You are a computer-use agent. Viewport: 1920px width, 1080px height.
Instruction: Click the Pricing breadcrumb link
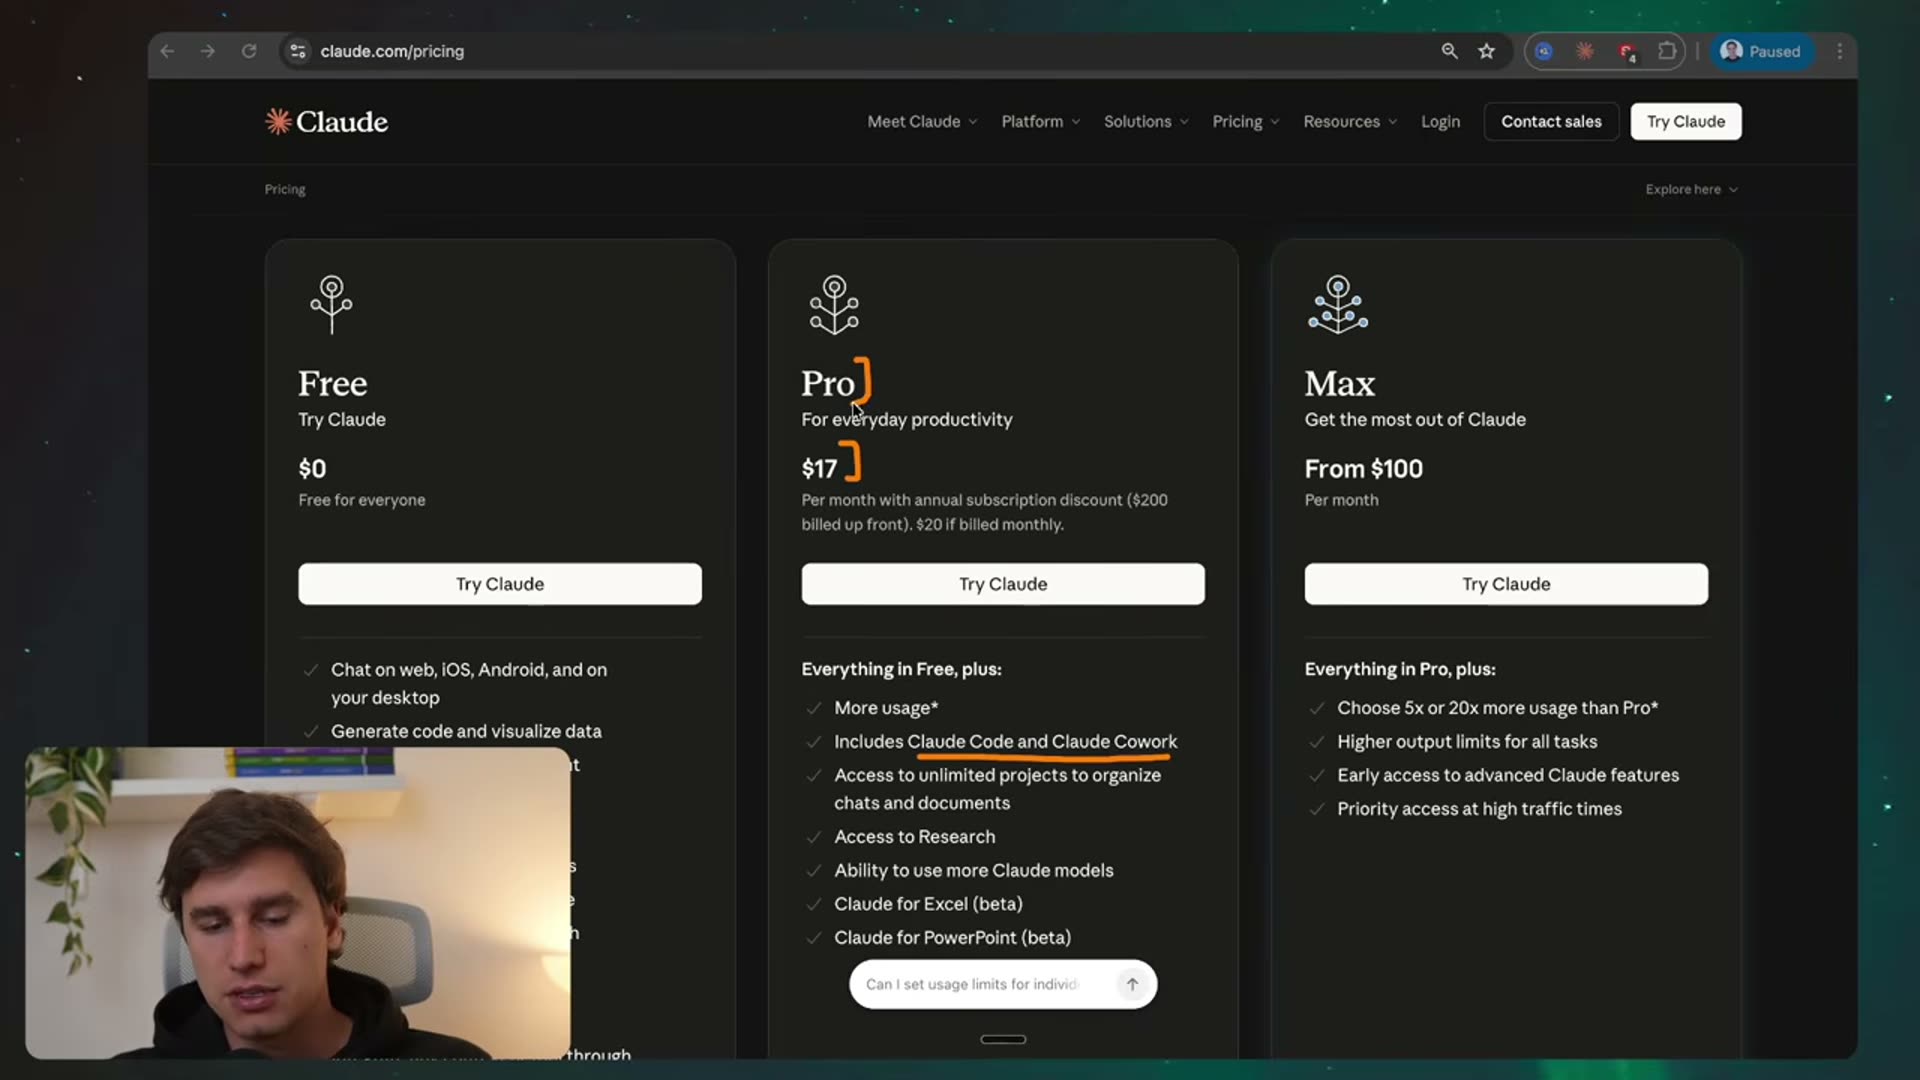[285, 189]
